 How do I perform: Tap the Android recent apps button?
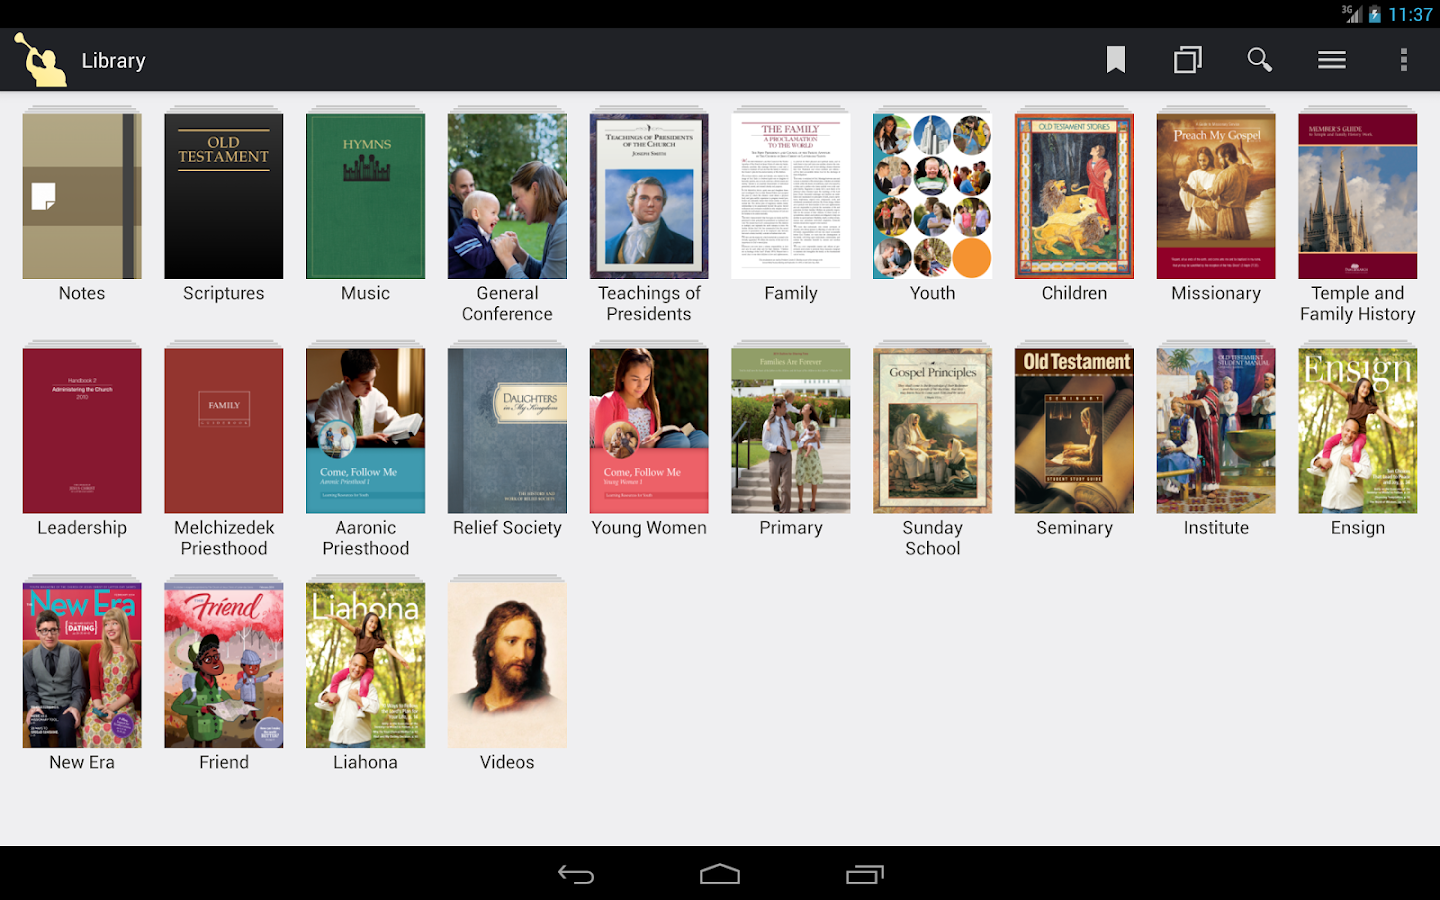point(865,875)
